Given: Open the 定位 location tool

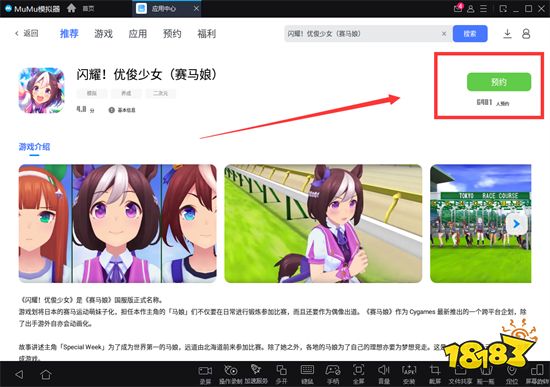Looking at the screenshot, I should (512, 374).
